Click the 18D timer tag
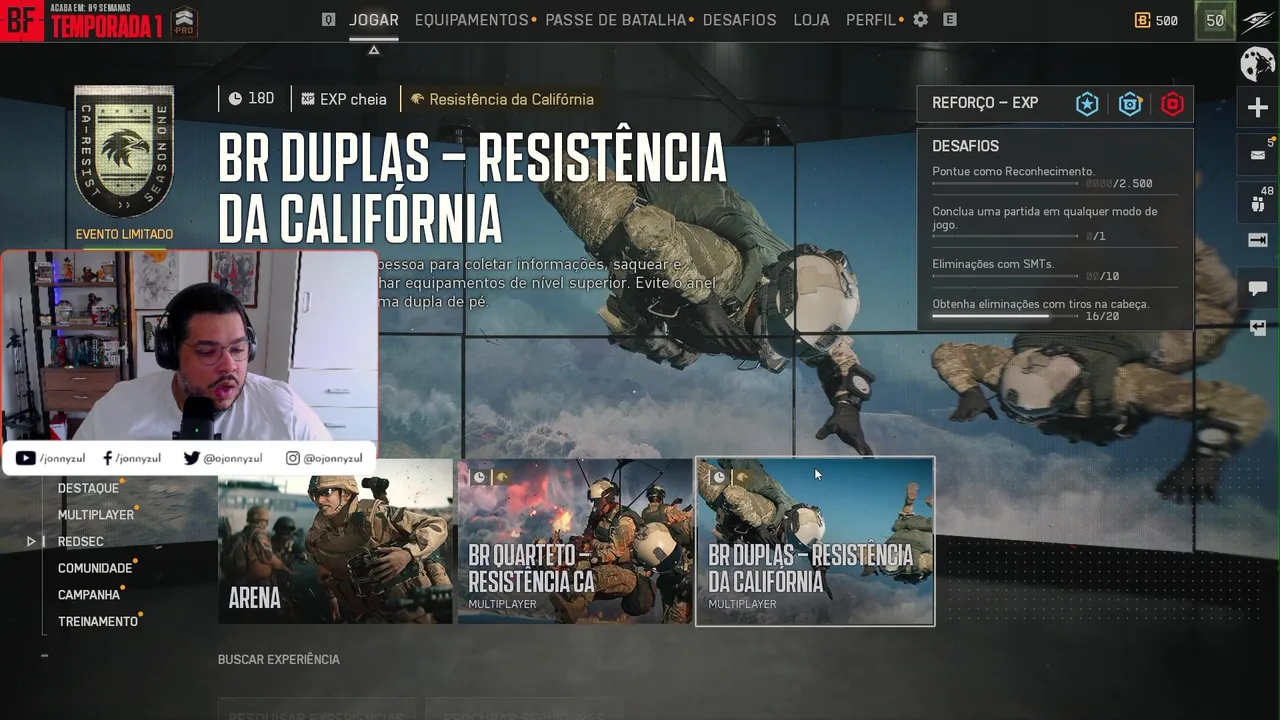Viewport: 1280px width, 720px height. pos(251,99)
